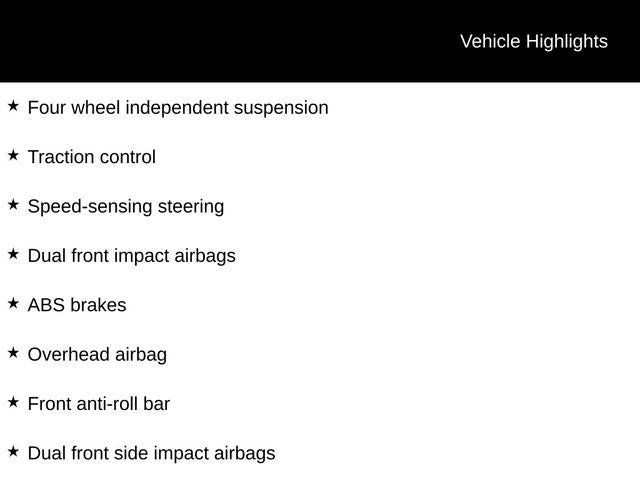Image resolution: width=640 pixels, height=480 pixels.
Task: Select the star icon next to ABS brakes
Action: tap(13, 304)
